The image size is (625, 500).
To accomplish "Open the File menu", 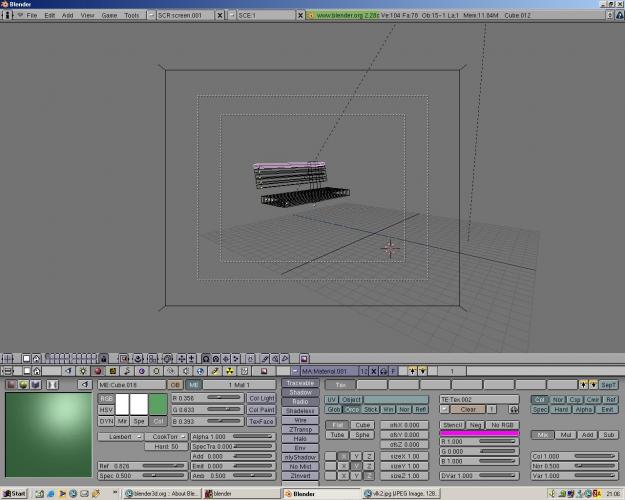I will click(x=31, y=16).
